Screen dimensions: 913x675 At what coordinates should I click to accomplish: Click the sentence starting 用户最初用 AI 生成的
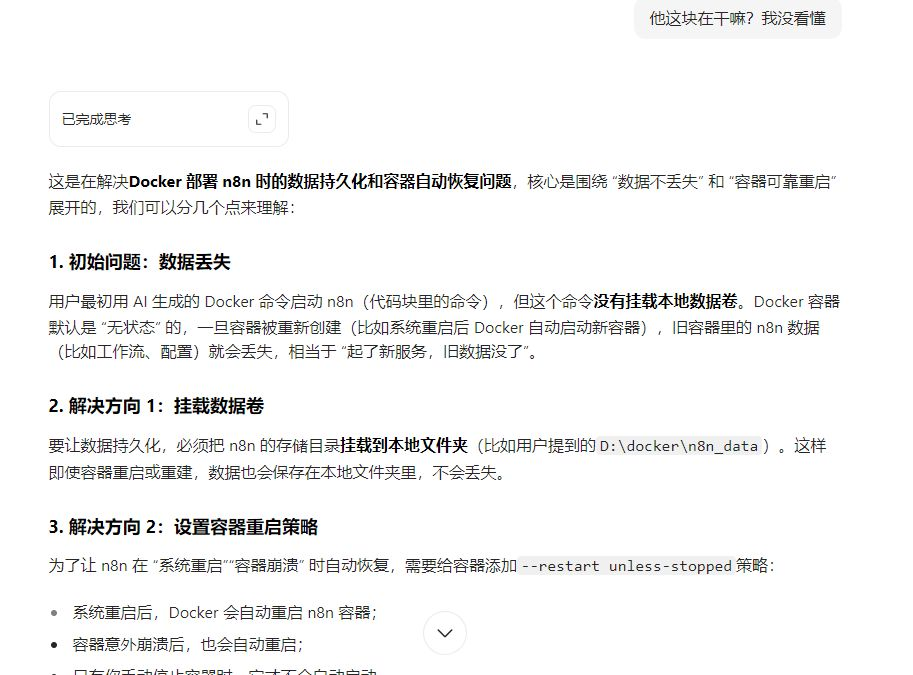pos(444,327)
